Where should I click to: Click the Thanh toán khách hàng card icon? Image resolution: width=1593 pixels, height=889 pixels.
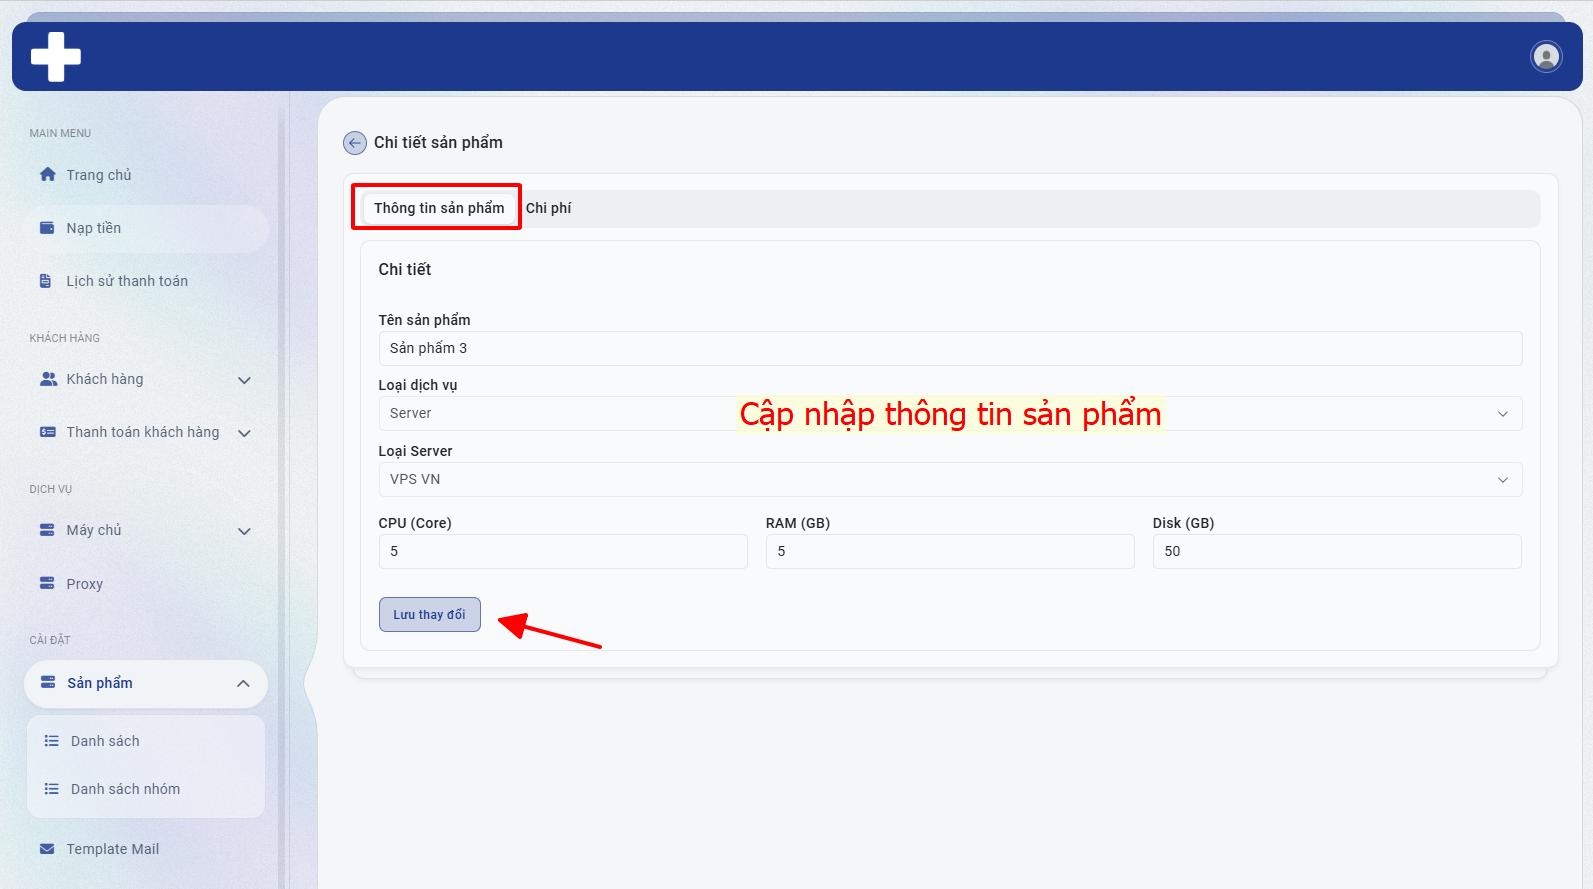tap(47, 432)
